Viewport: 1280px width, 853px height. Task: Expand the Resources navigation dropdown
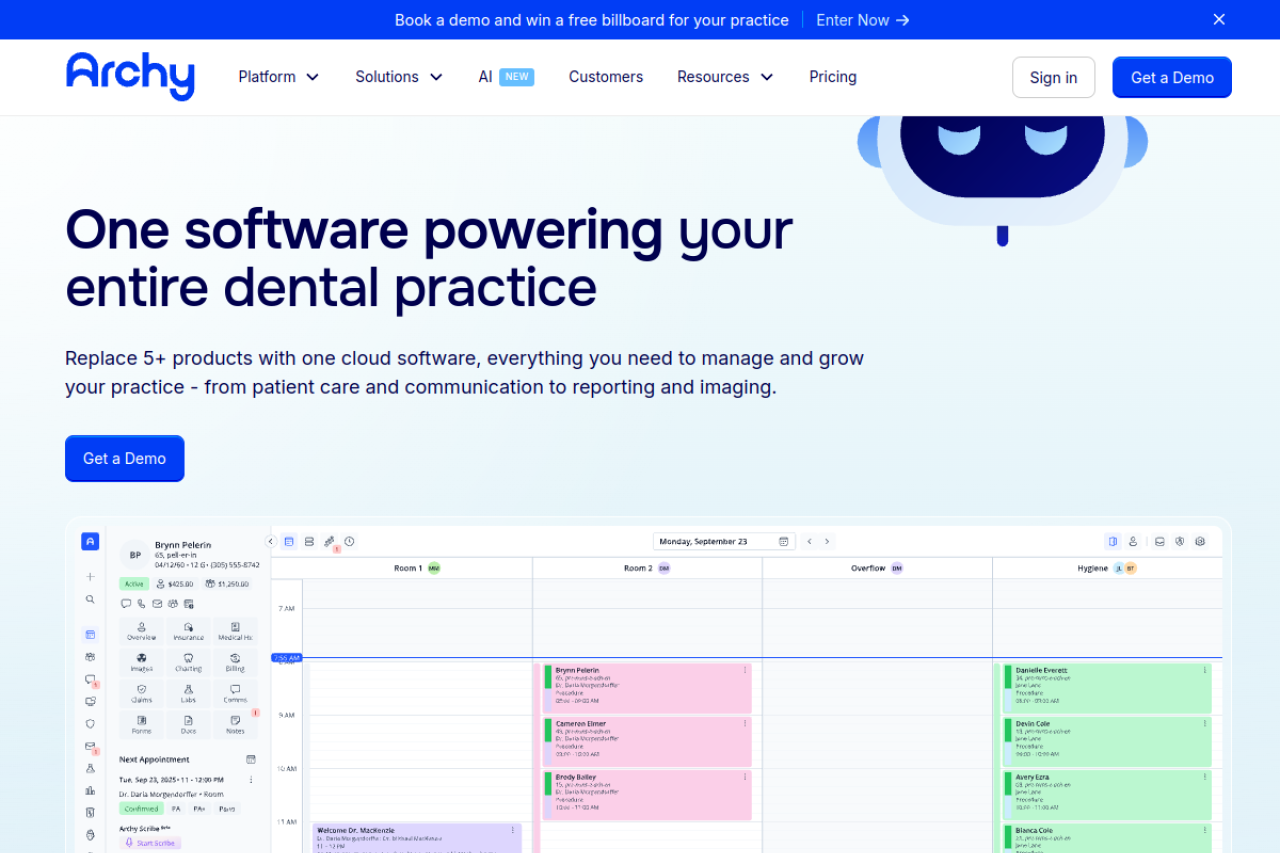coord(724,77)
